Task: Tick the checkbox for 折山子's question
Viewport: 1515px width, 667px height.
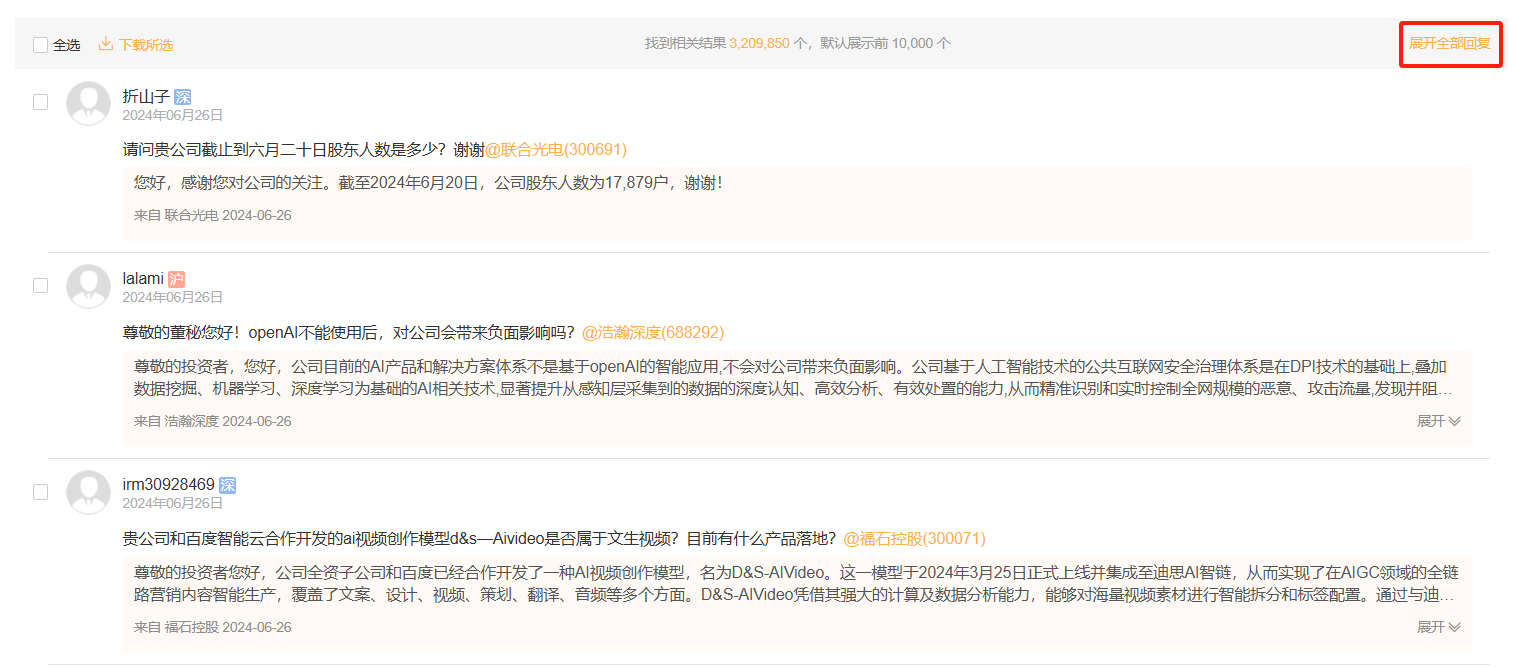Action: click(x=40, y=102)
